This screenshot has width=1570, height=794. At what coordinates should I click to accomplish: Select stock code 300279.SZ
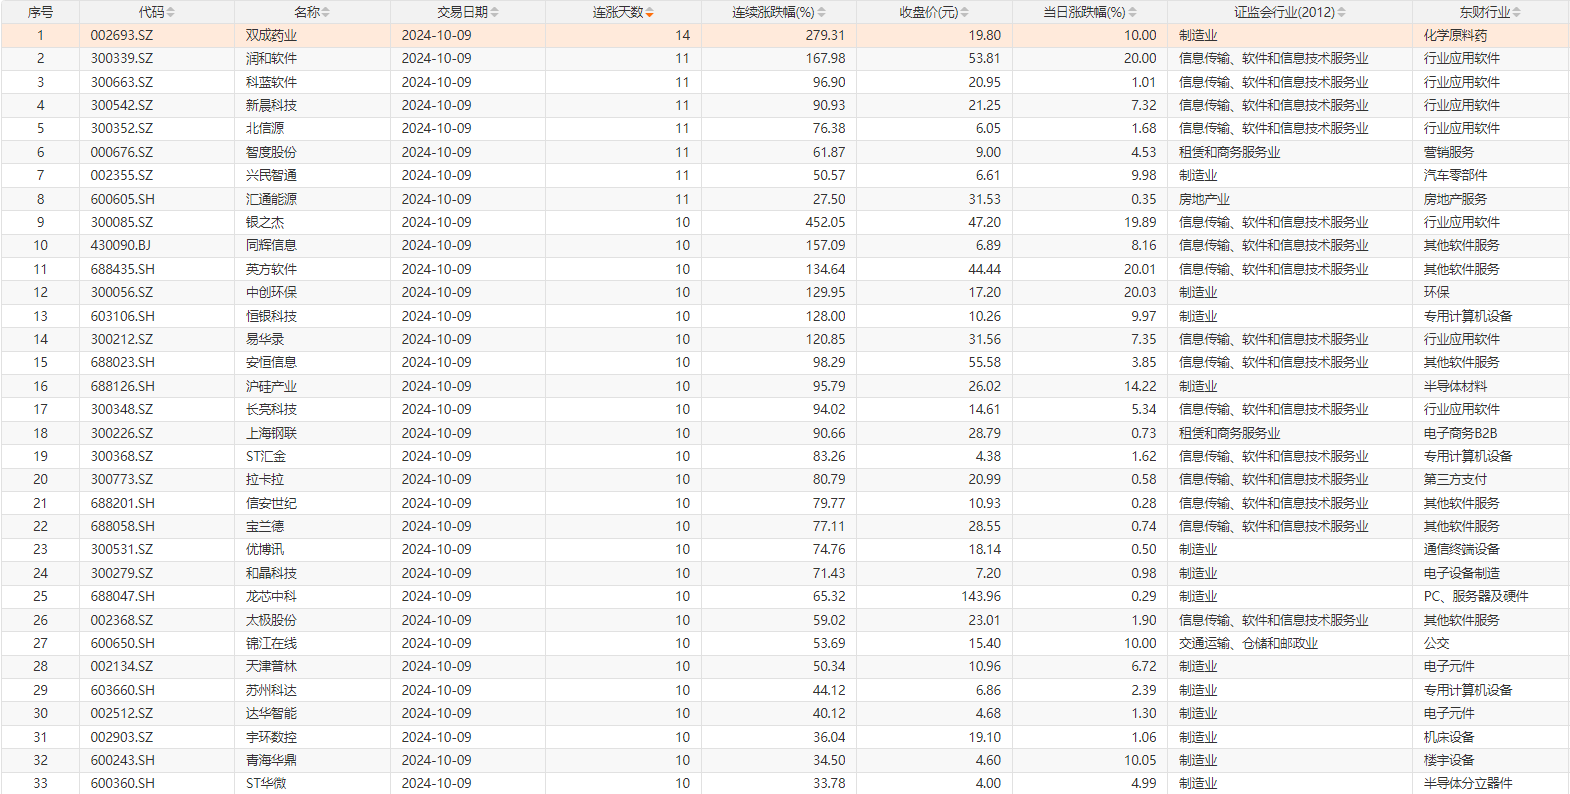coord(122,573)
